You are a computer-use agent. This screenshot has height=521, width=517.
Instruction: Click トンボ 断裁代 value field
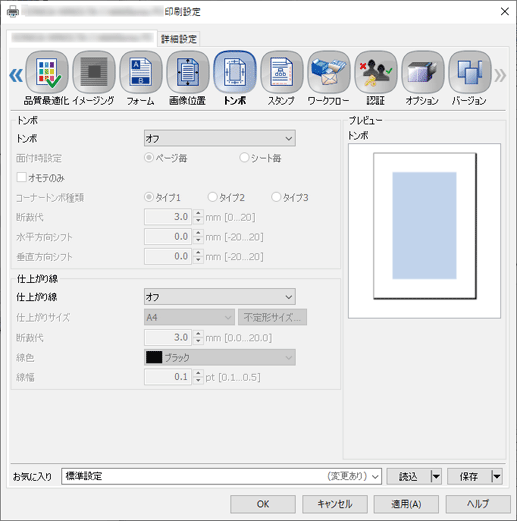coord(168,217)
